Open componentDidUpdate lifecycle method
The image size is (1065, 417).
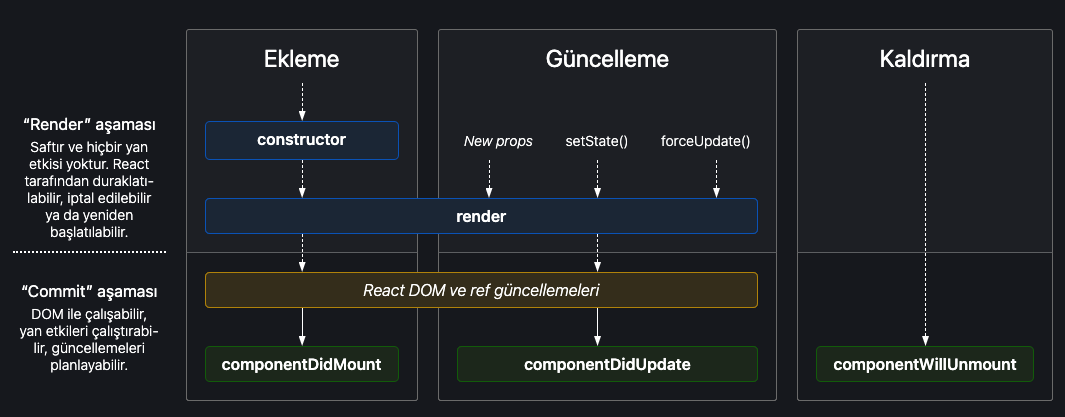click(x=607, y=365)
